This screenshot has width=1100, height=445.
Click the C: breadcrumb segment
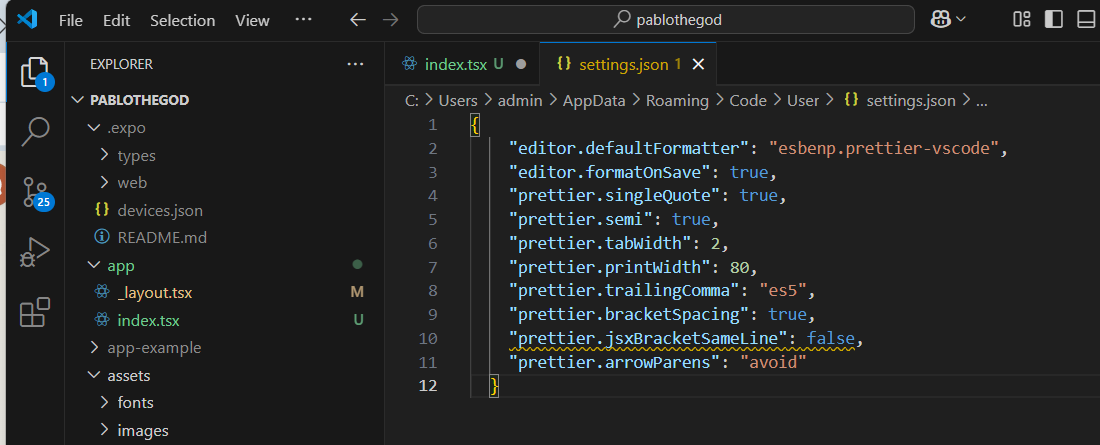pos(412,100)
